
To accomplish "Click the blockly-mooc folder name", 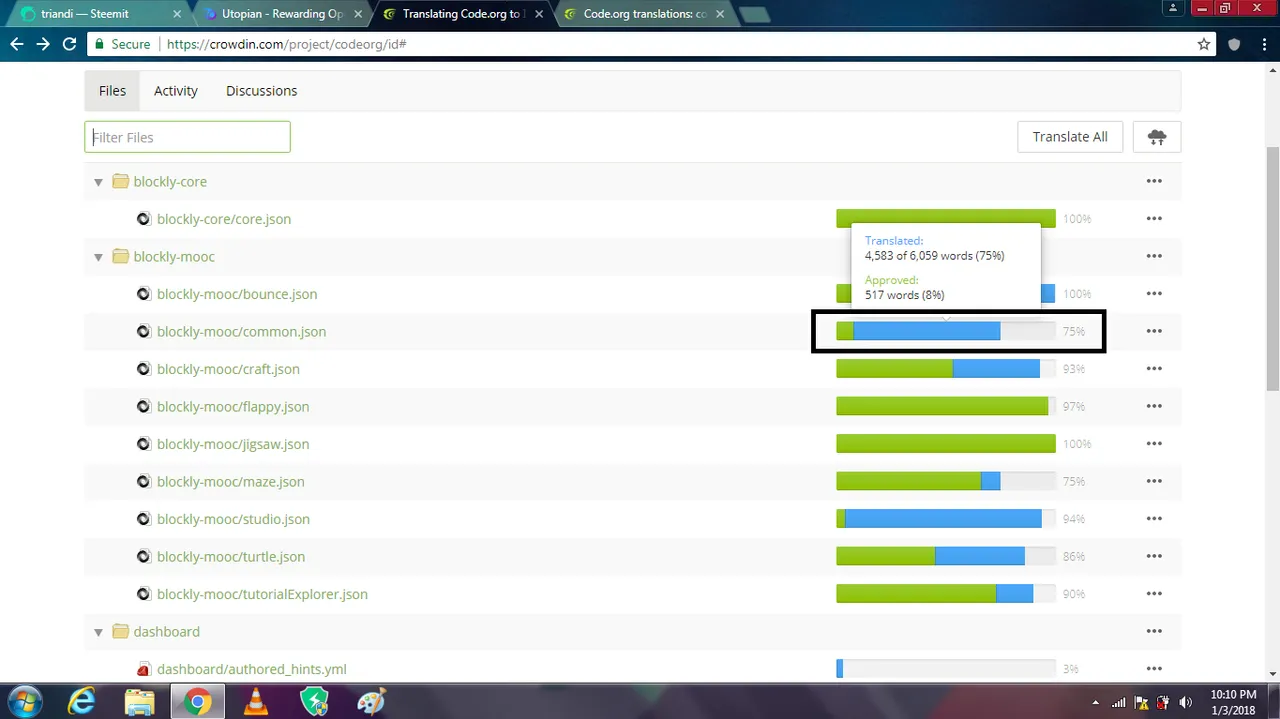I will pos(174,257).
